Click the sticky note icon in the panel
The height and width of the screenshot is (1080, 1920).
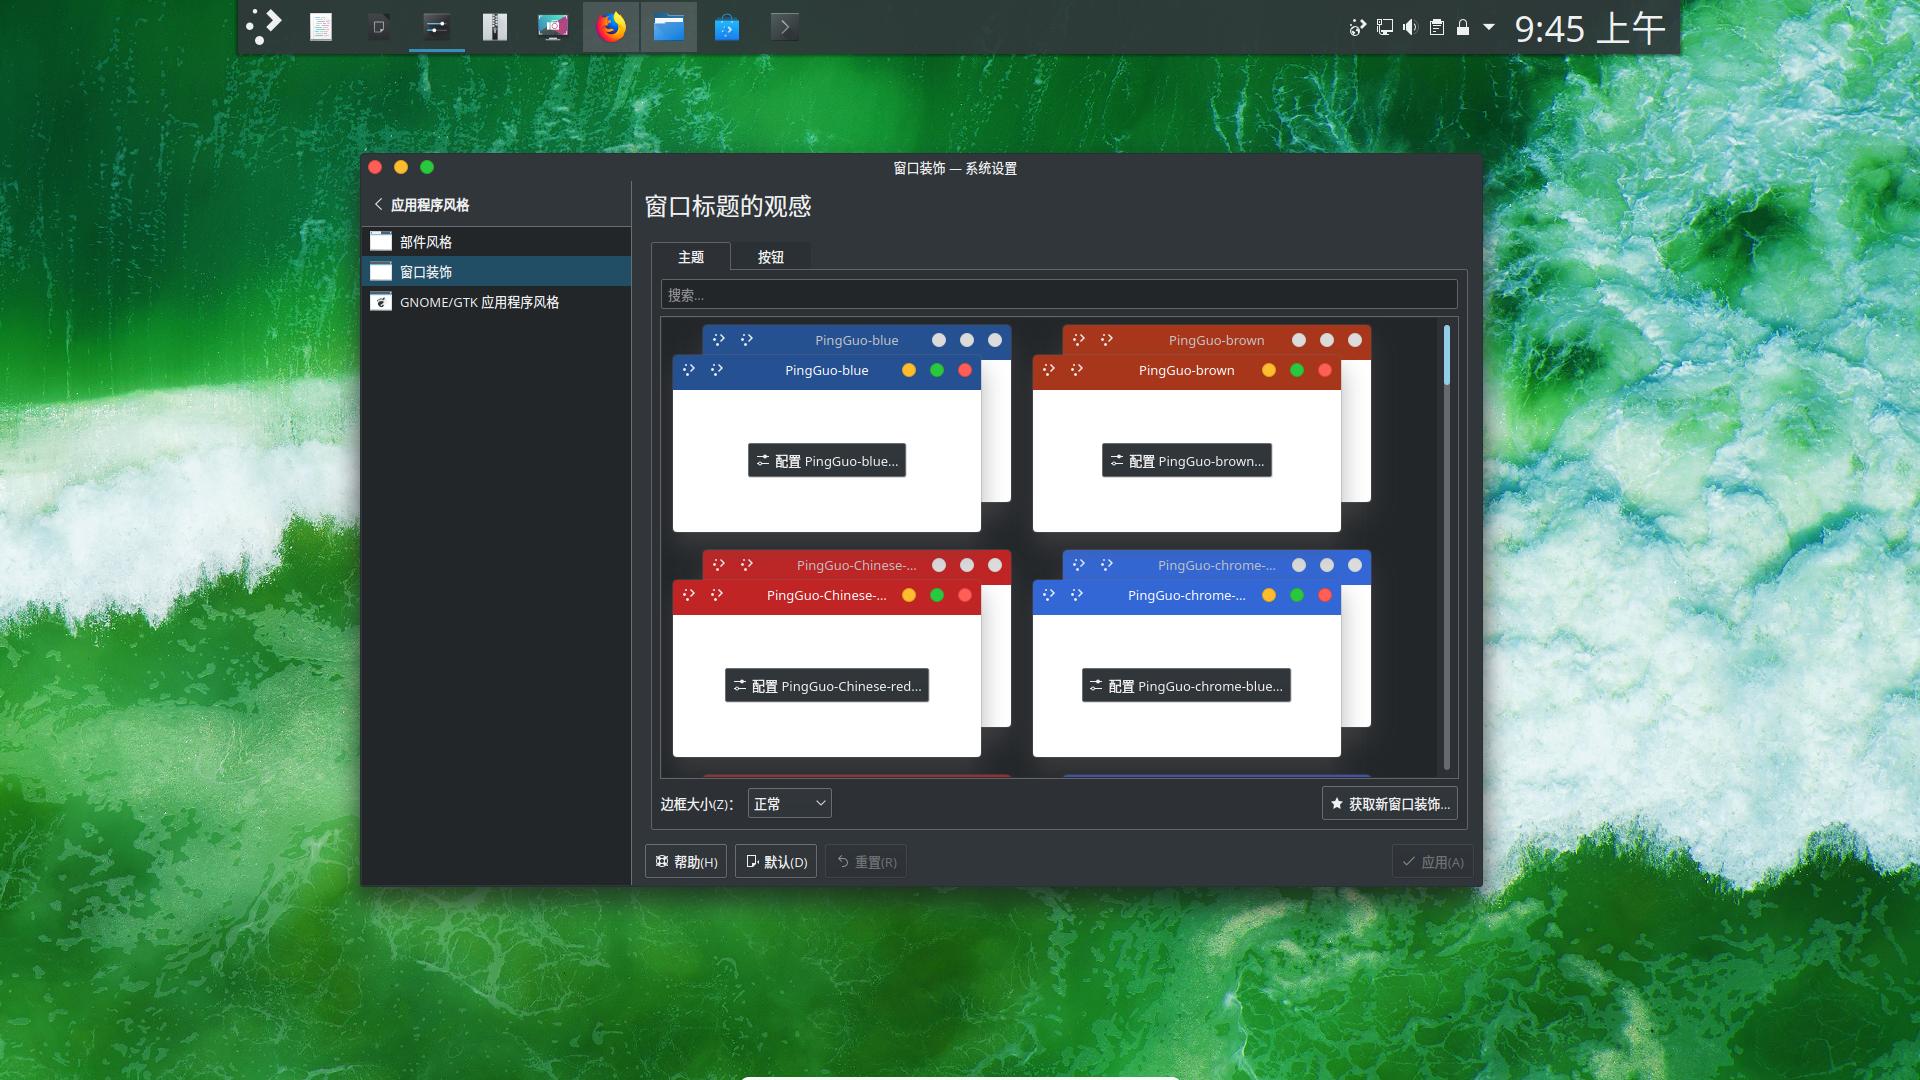[379, 27]
